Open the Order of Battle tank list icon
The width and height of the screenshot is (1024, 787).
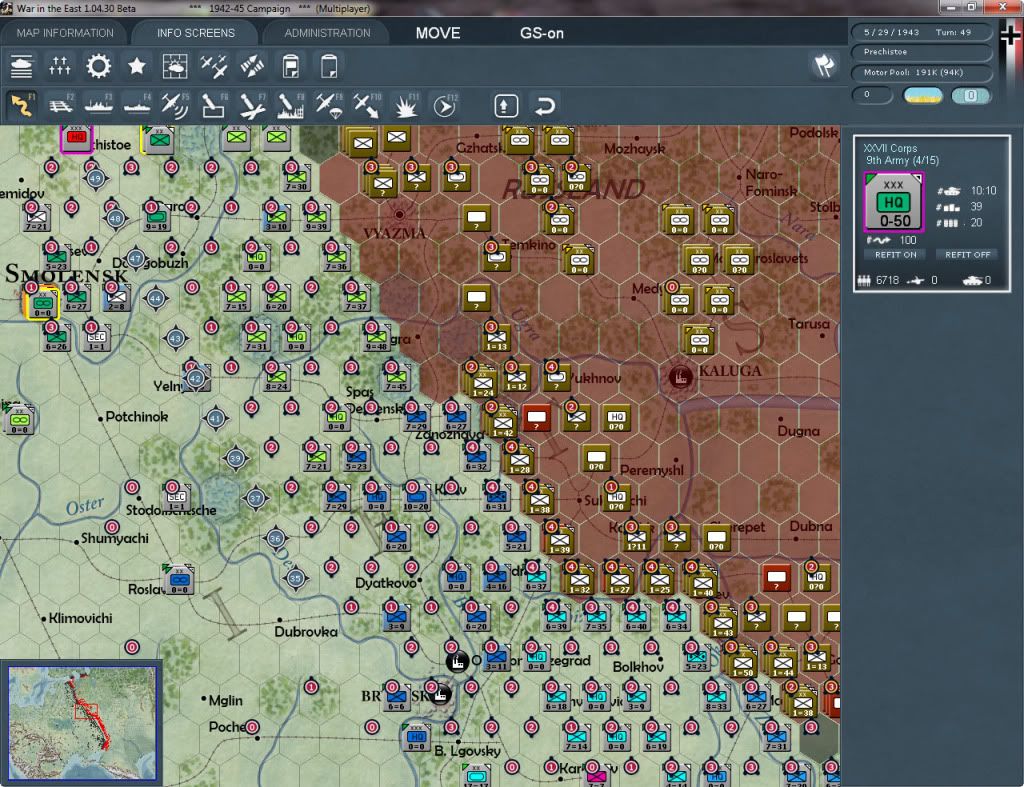[21, 66]
